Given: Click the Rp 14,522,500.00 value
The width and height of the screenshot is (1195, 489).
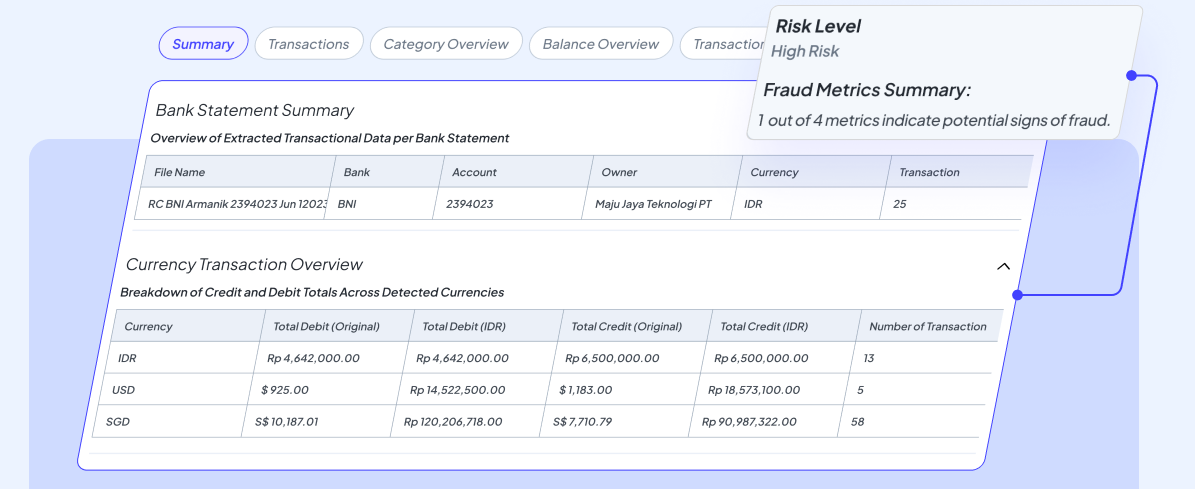Looking at the screenshot, I should tap(457, 390).
